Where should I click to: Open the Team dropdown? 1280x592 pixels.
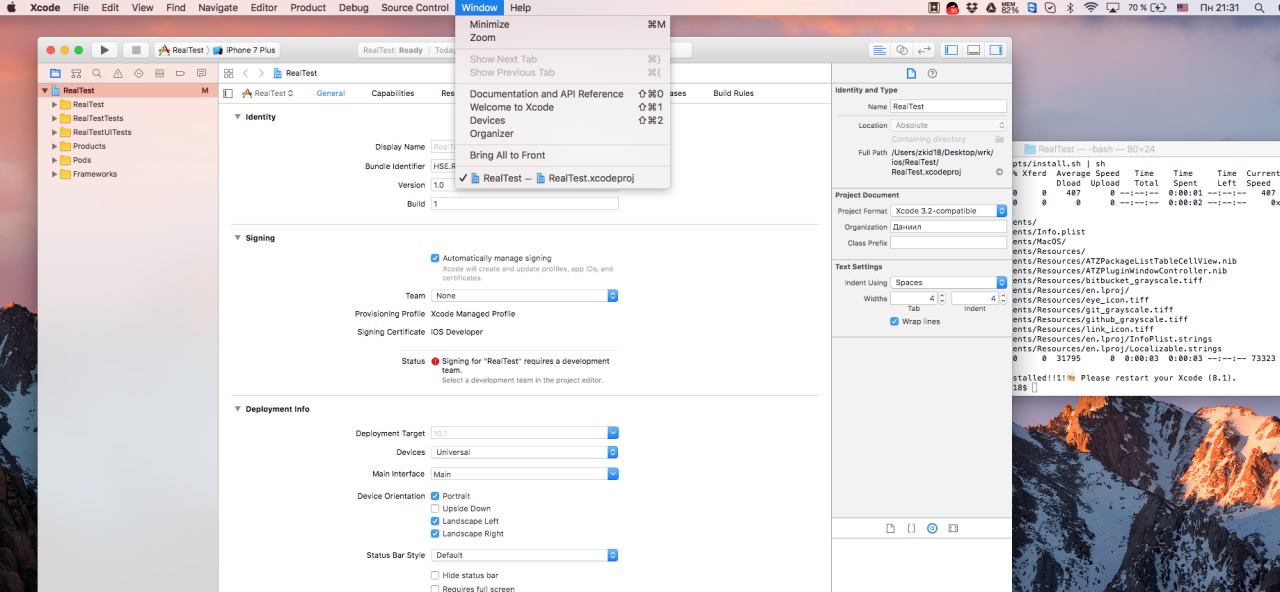click(524, 296)
